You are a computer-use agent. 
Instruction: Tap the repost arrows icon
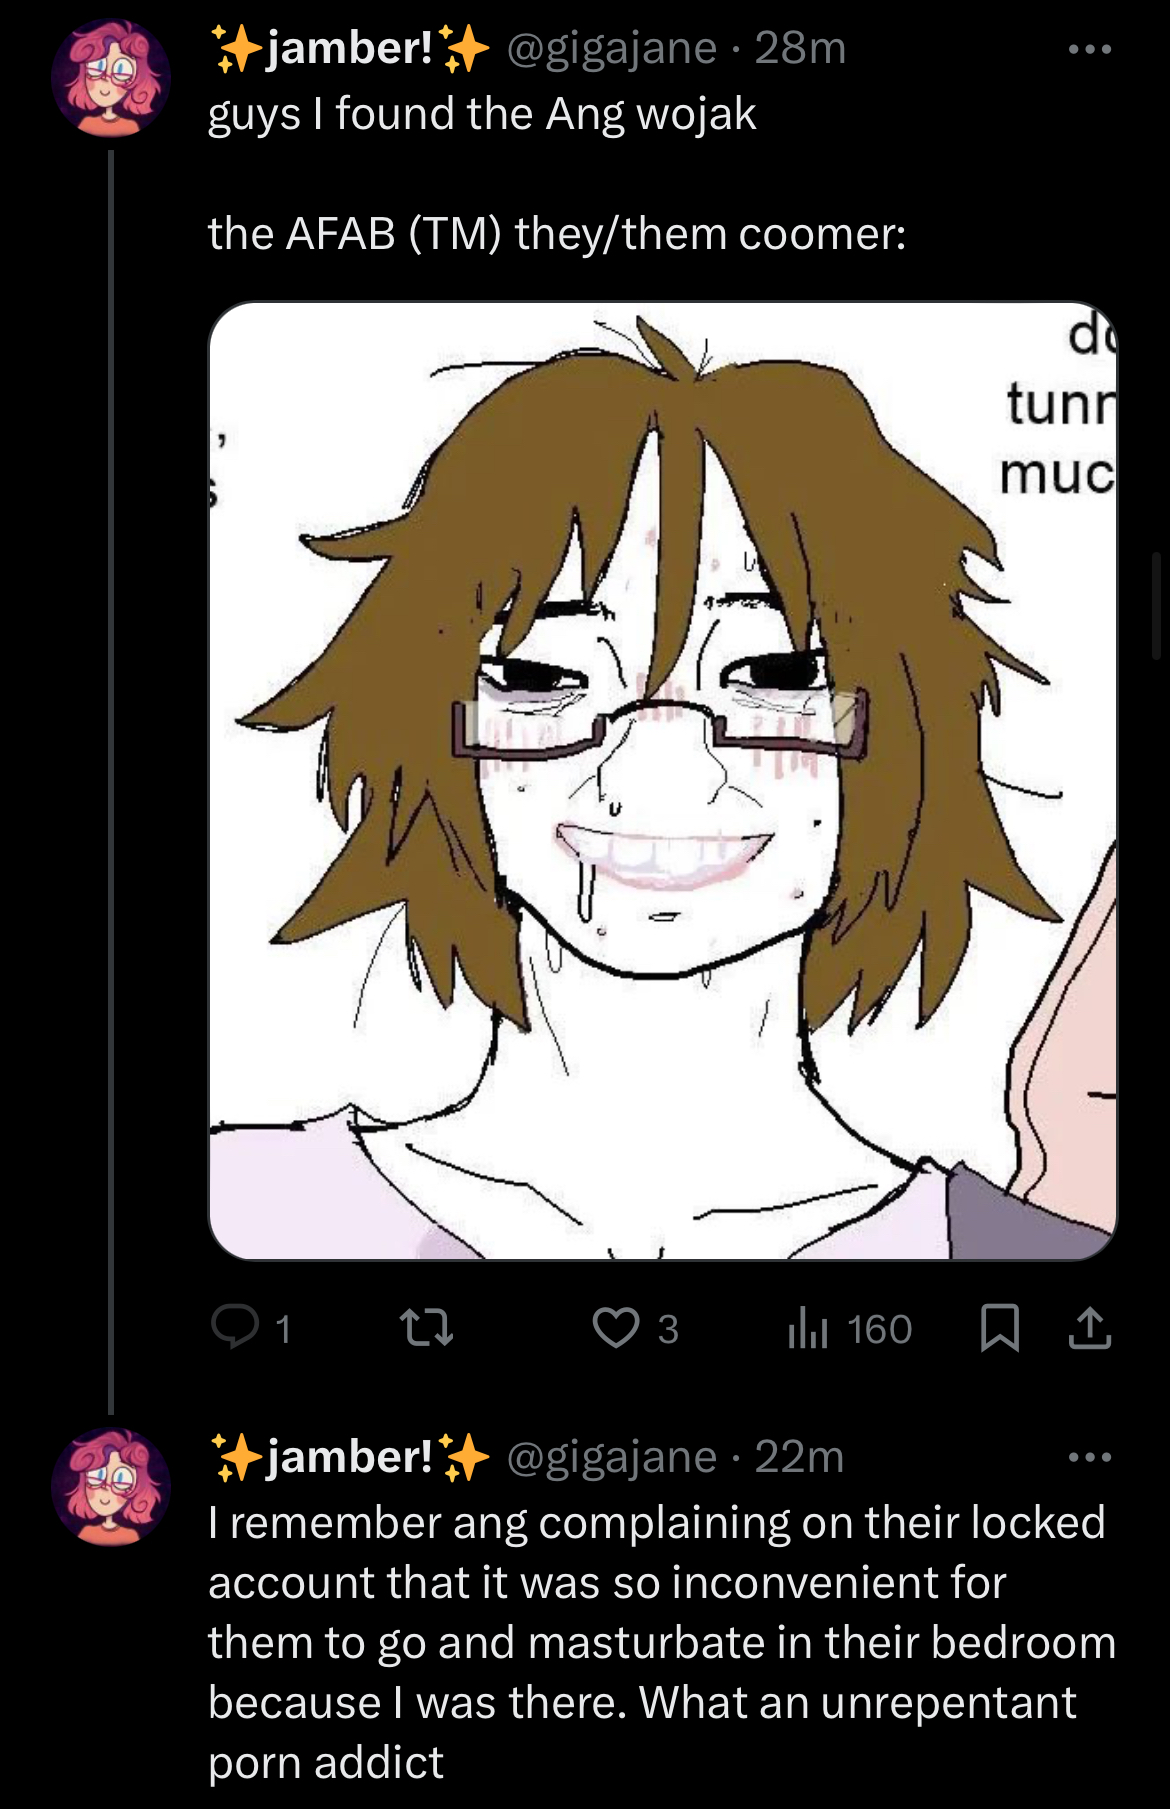[426, 1328]
